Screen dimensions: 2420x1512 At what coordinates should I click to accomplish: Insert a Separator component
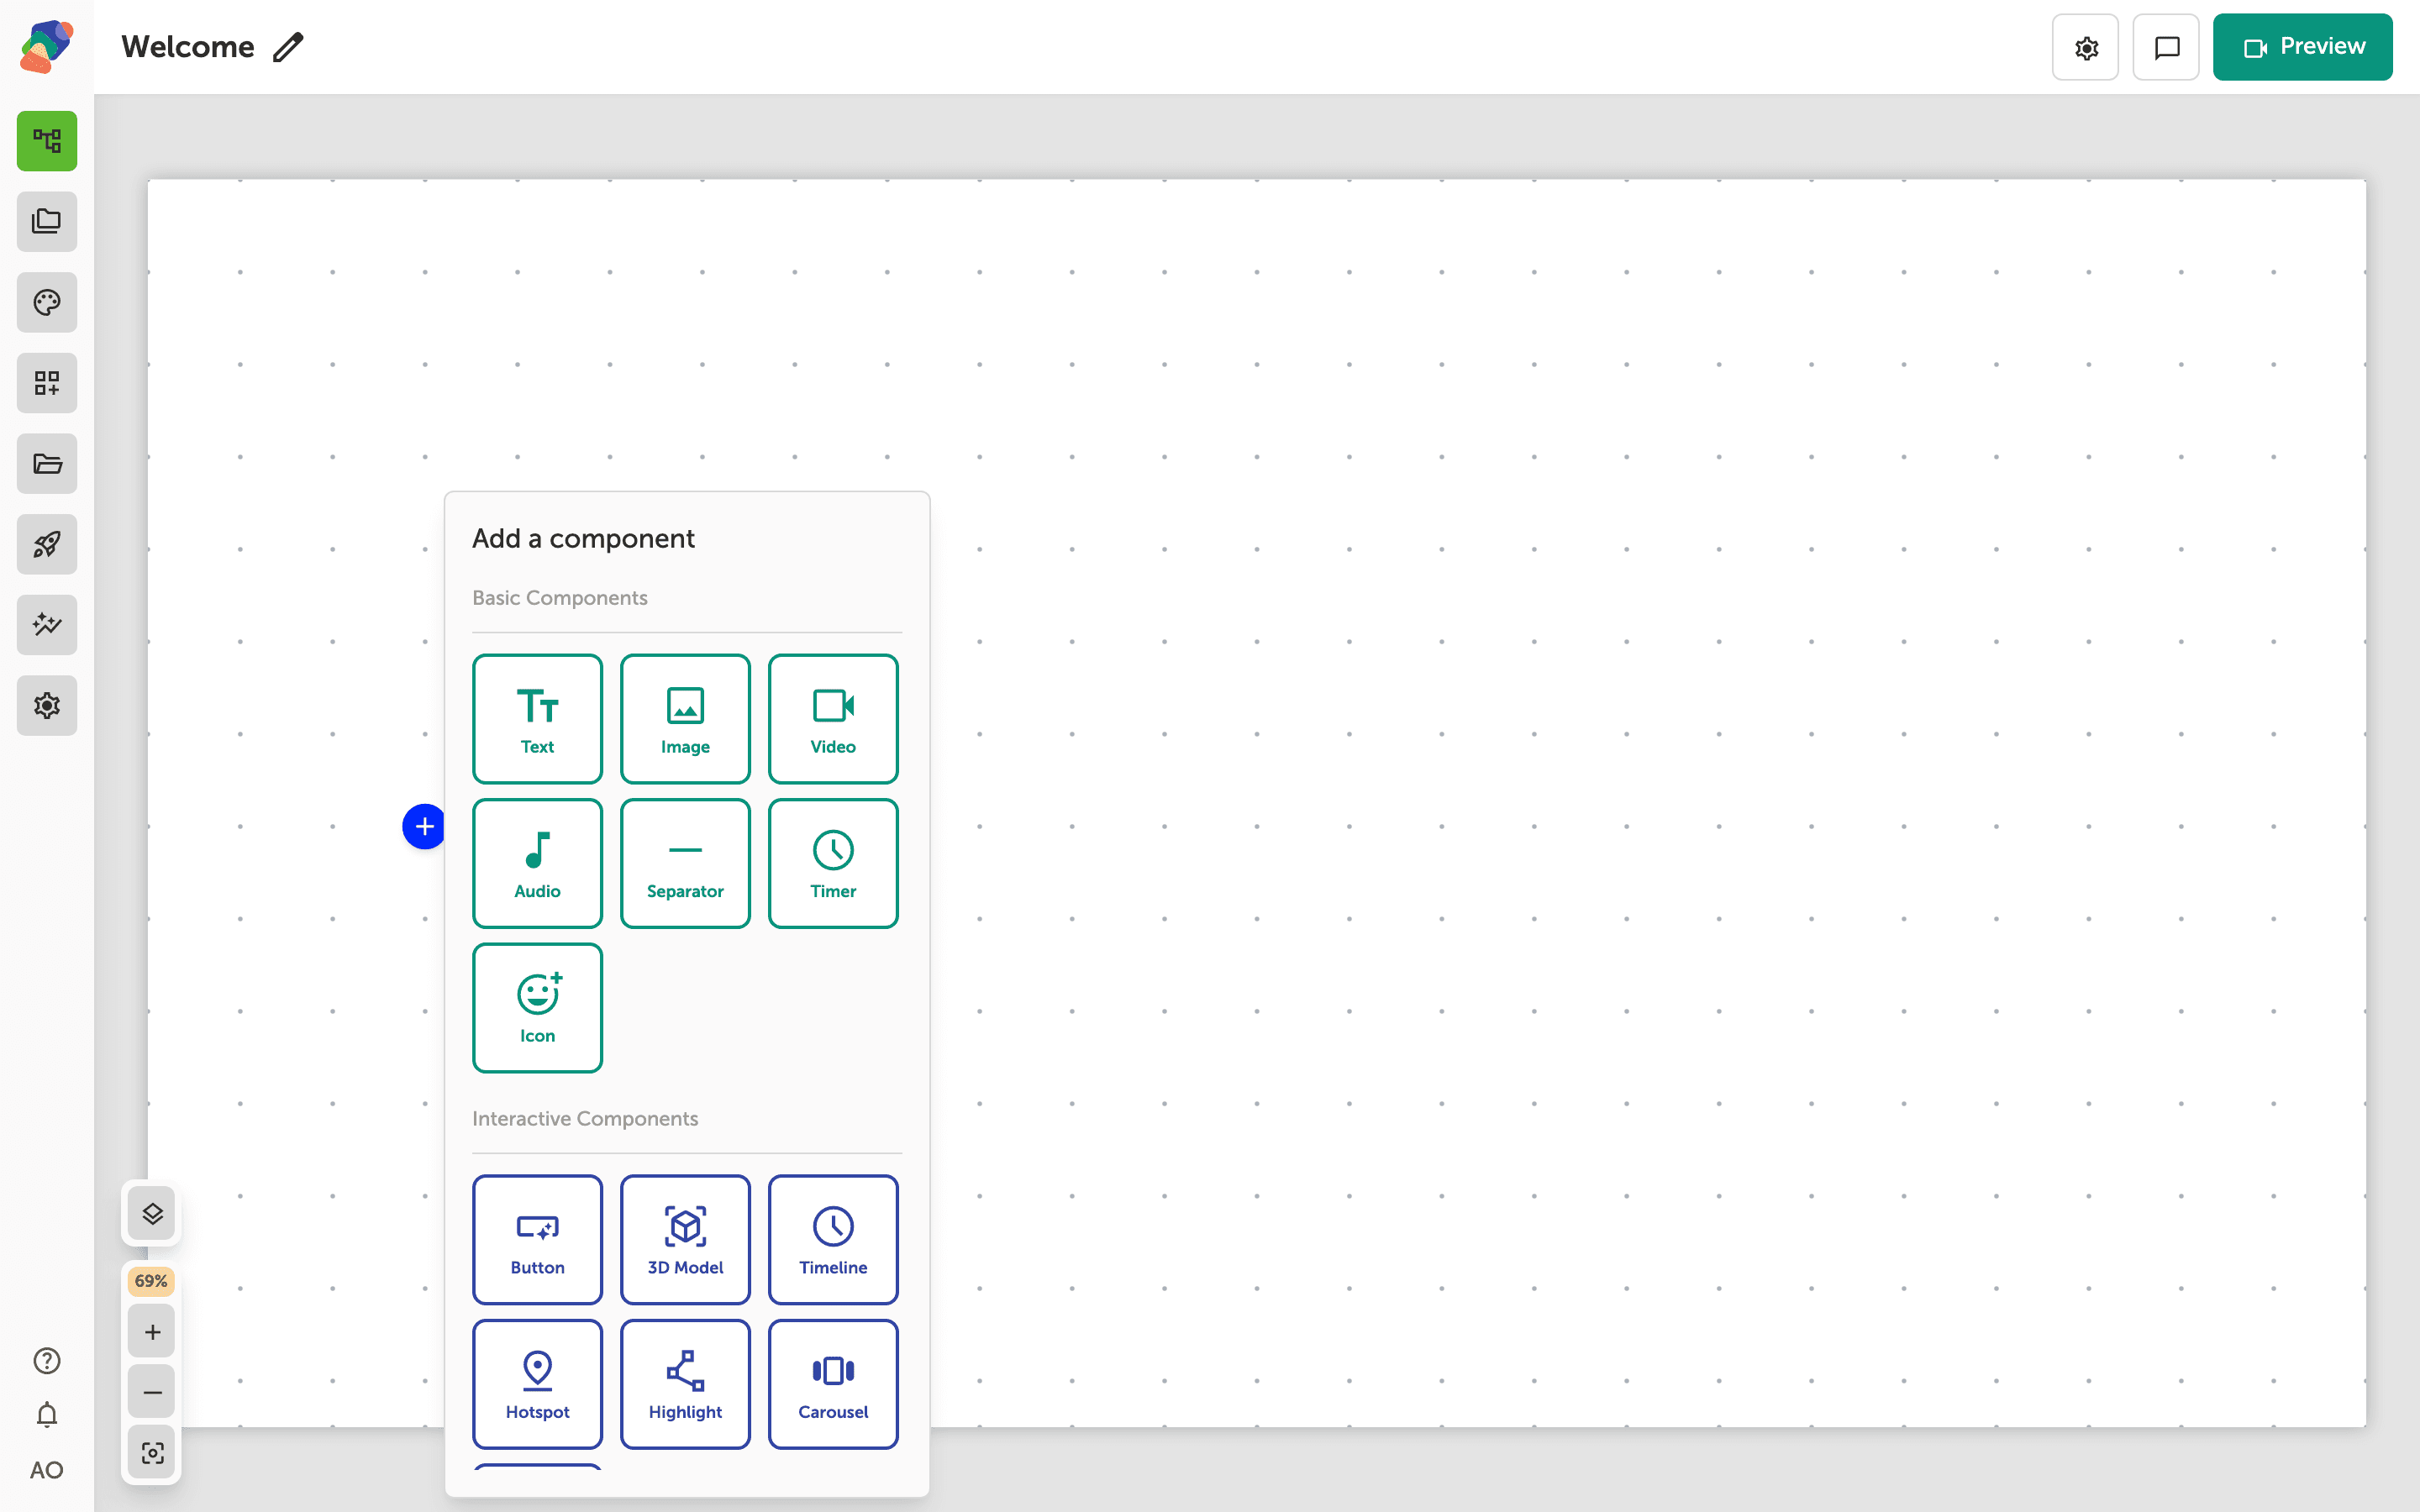click(685, 863)
